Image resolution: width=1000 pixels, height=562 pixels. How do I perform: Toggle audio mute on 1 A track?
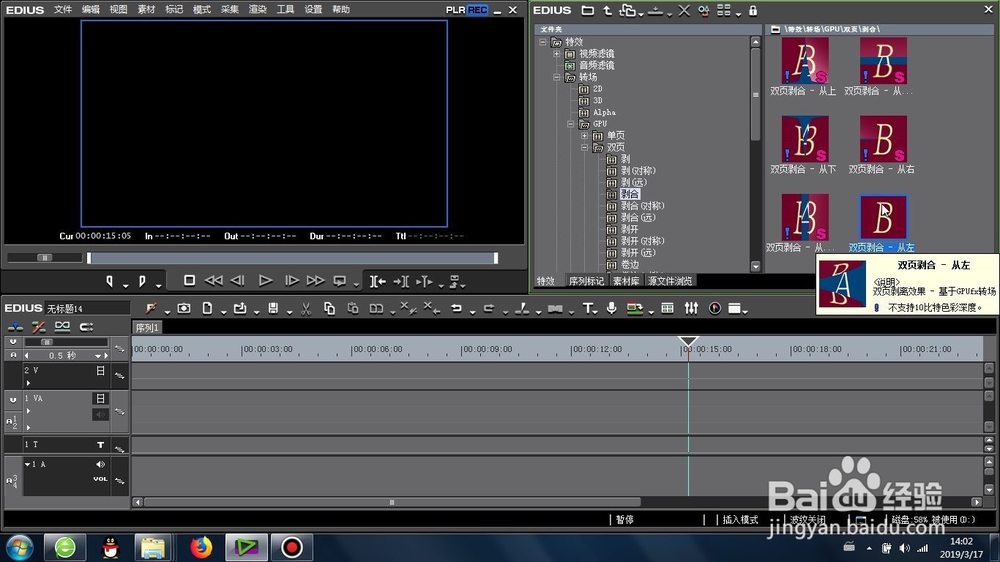[x=100, y=464]
